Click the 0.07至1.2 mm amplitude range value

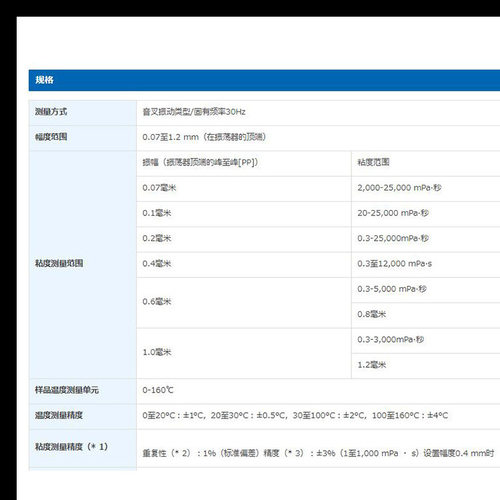[204, 137]
